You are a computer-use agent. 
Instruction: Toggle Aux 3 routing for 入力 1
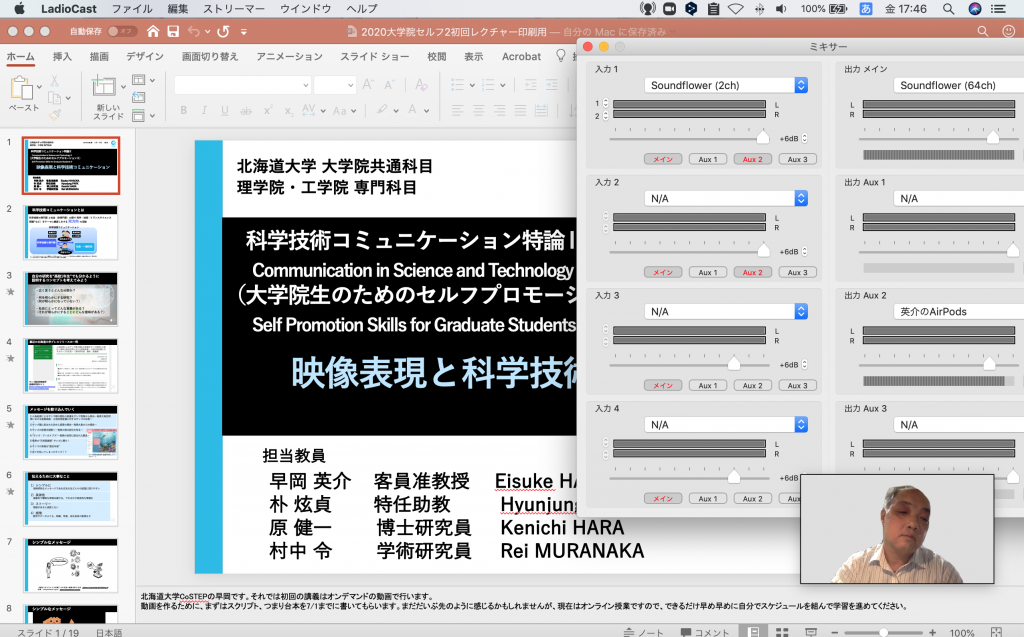[x=797, y=159]
